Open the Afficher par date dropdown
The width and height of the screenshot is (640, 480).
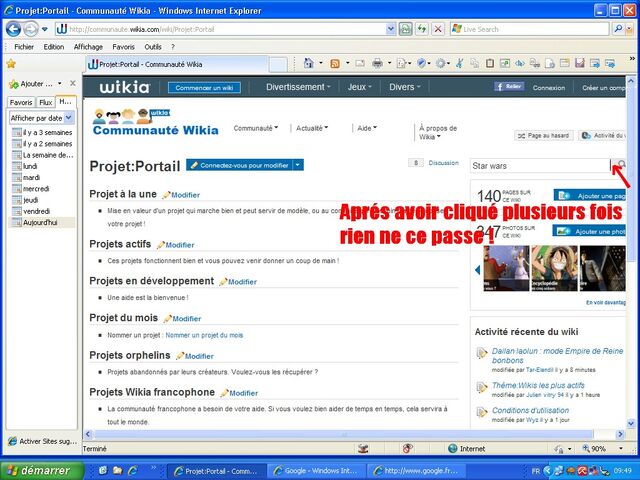tap(69, 118)
